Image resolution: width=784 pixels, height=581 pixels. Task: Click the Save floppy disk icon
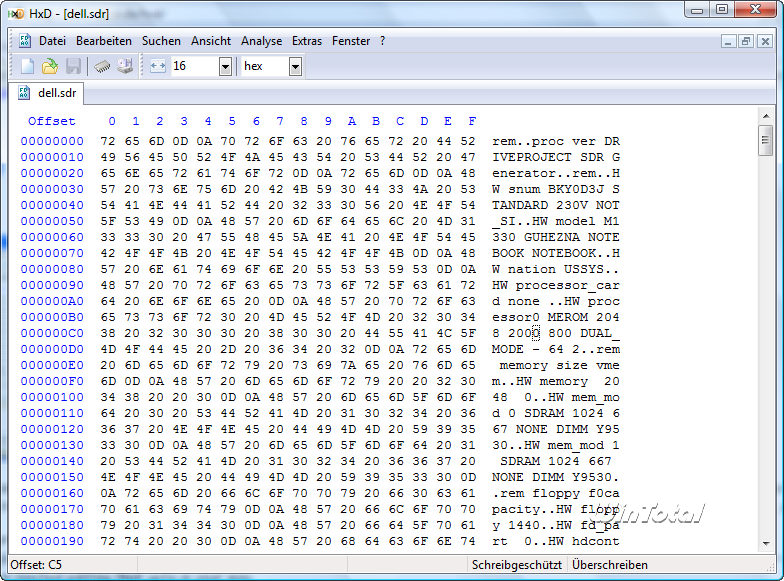coord(74,66)
